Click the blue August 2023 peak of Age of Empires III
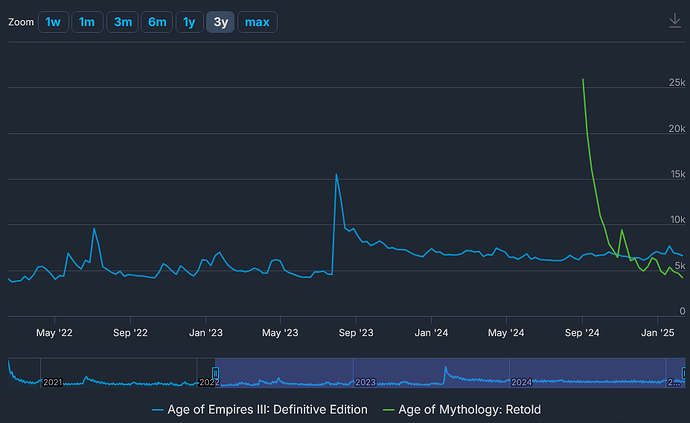Viewport: 690px width, 423px height. point(337,175)
